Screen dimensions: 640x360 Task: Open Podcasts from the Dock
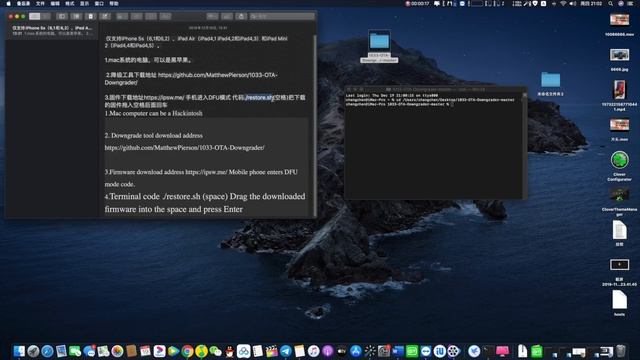pyautogui.click(x=328, y=351)
